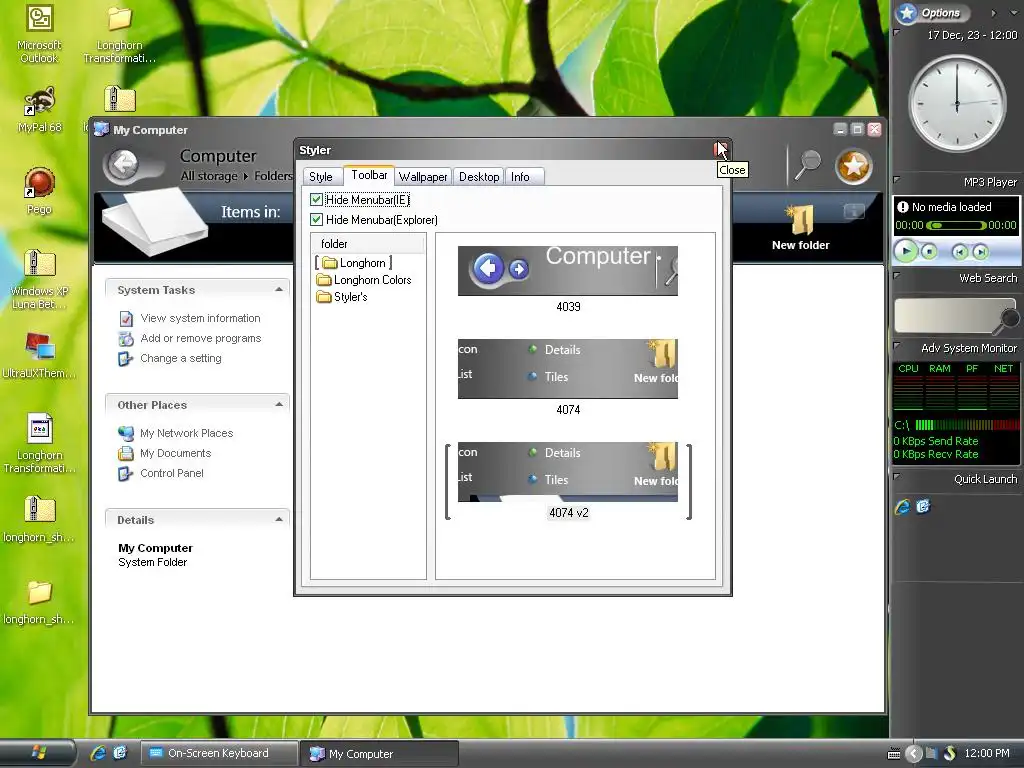Switch to the Wallpaper tab
Viewport: 1024px width, 768px height.
pyautogui.click(x=423, y=176)
